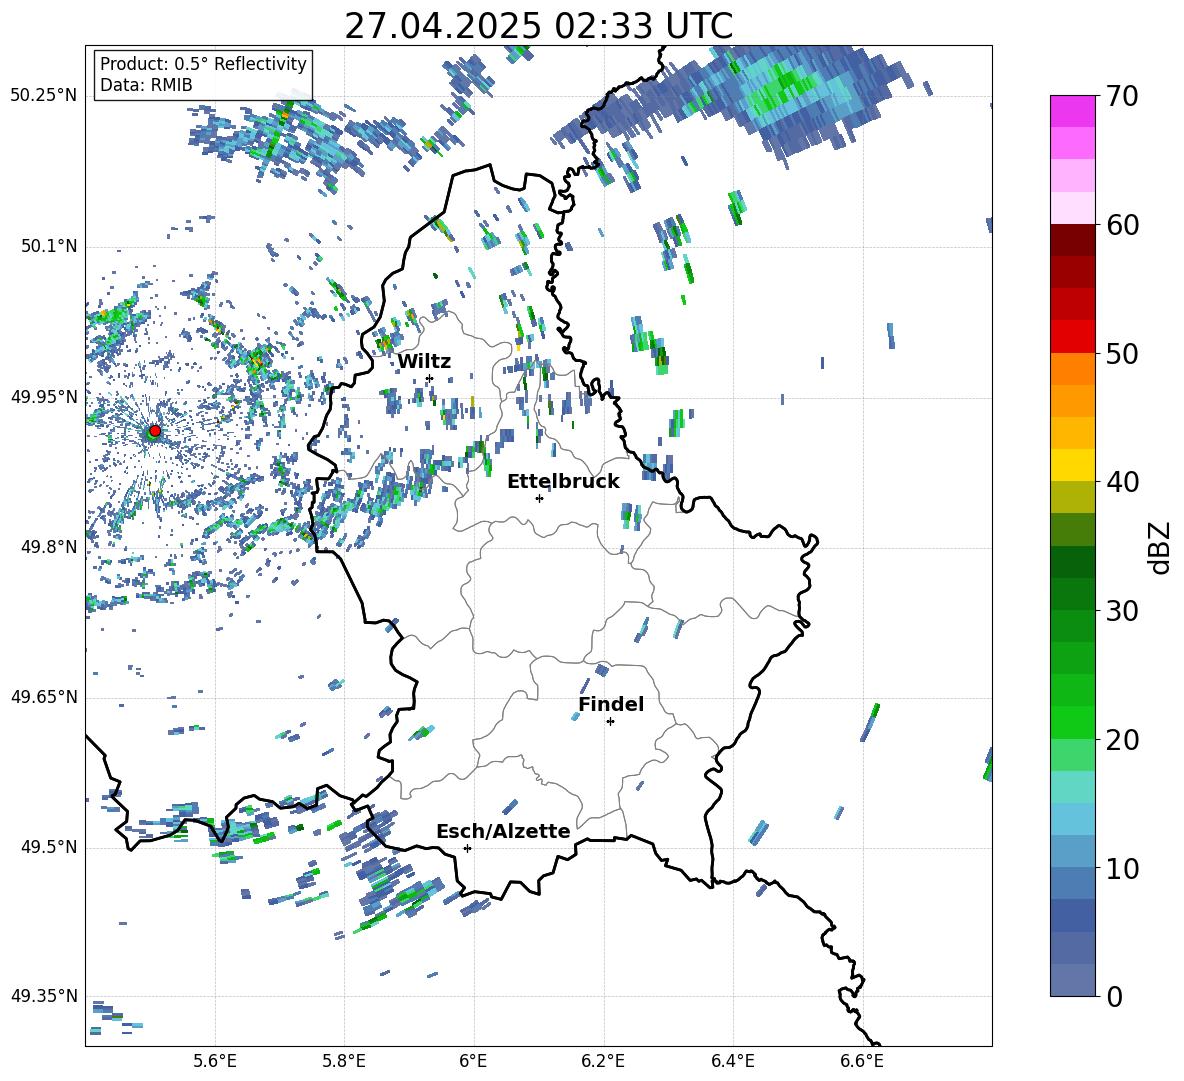Click the 40 colorbar tick label

coord(1122,482)
